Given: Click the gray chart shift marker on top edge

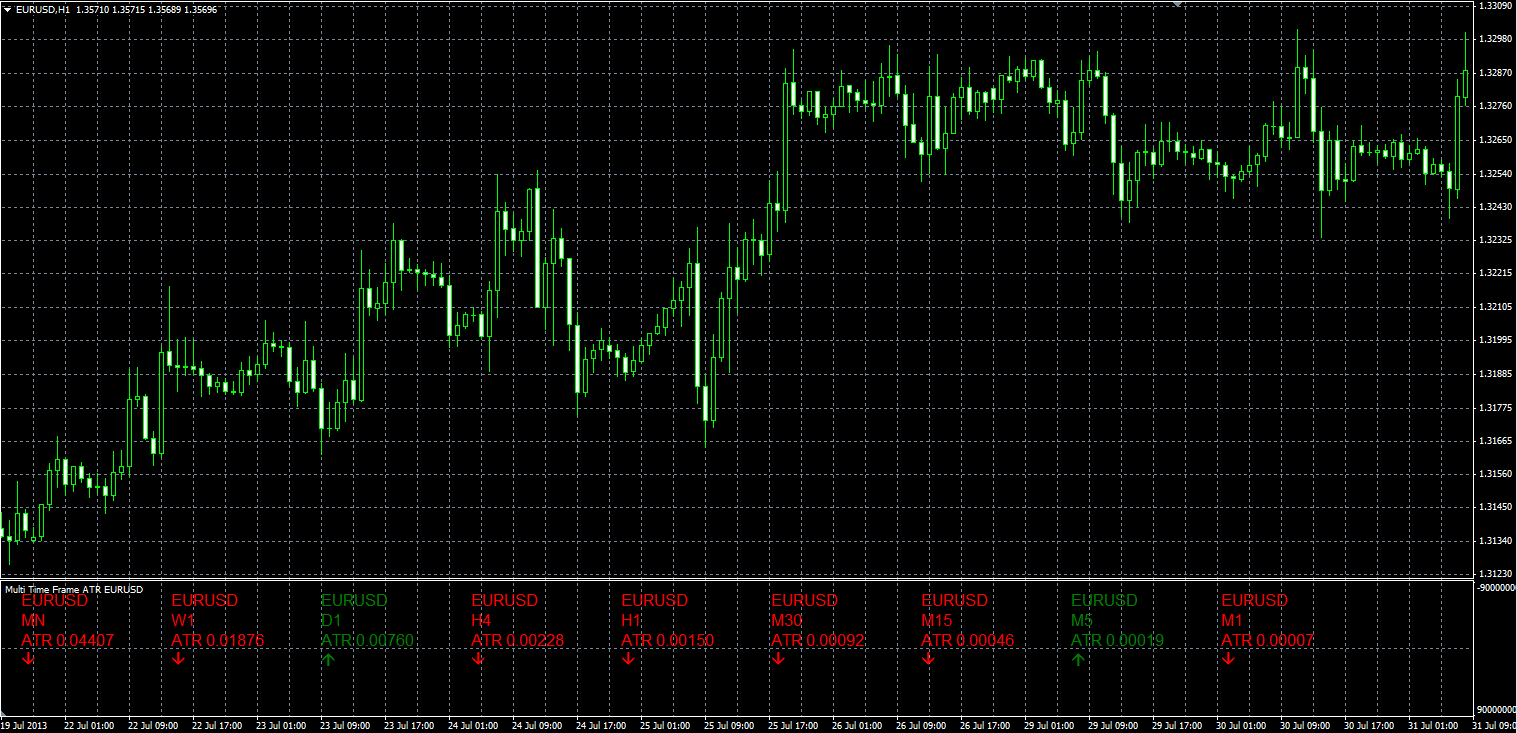Looking at the screenshot, I should (1177, 4).
